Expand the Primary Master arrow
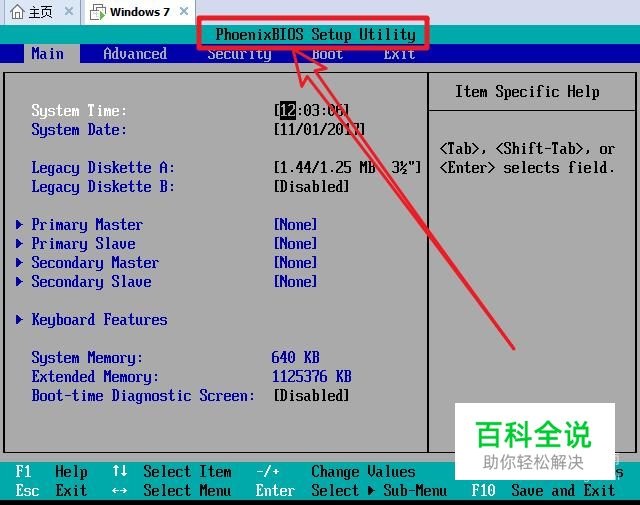This screenshot has width=640, height=505. click(19, 224)
